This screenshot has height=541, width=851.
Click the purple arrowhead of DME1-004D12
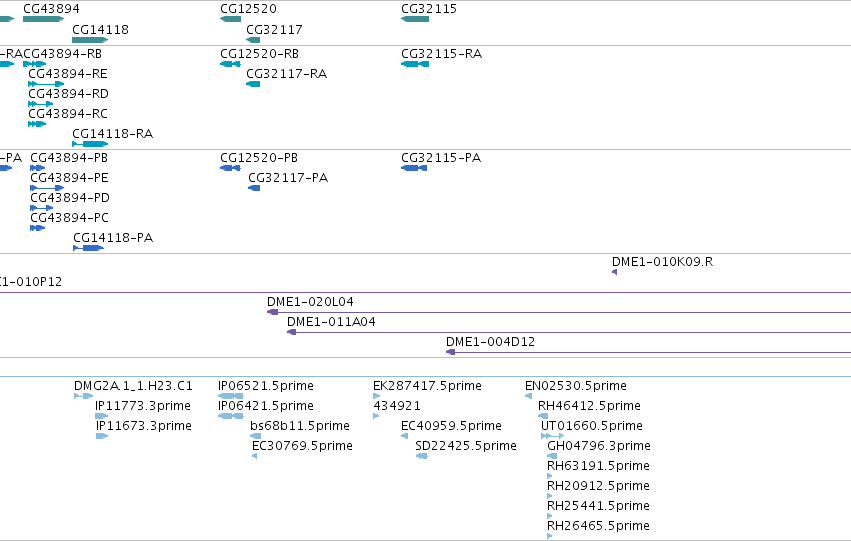point(450,352)
